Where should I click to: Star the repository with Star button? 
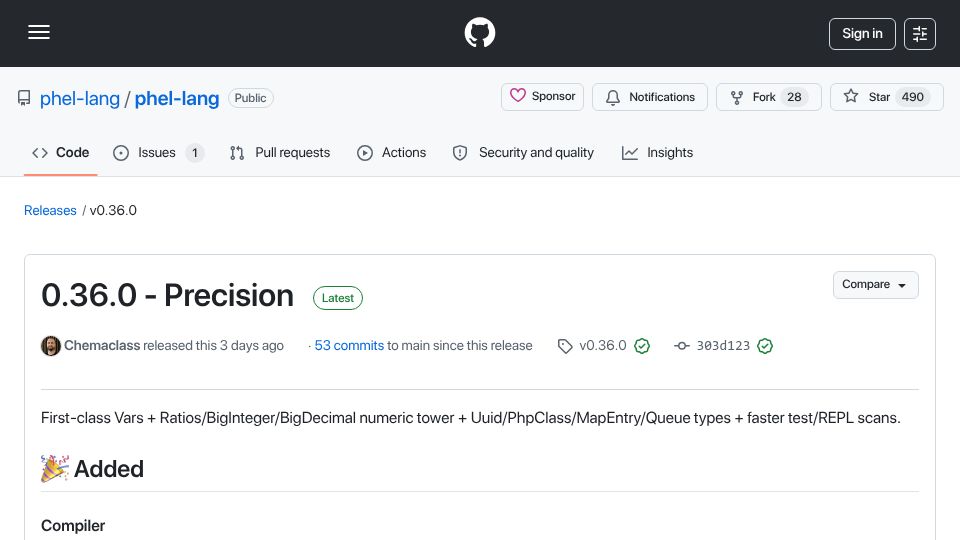pos(887,97)
